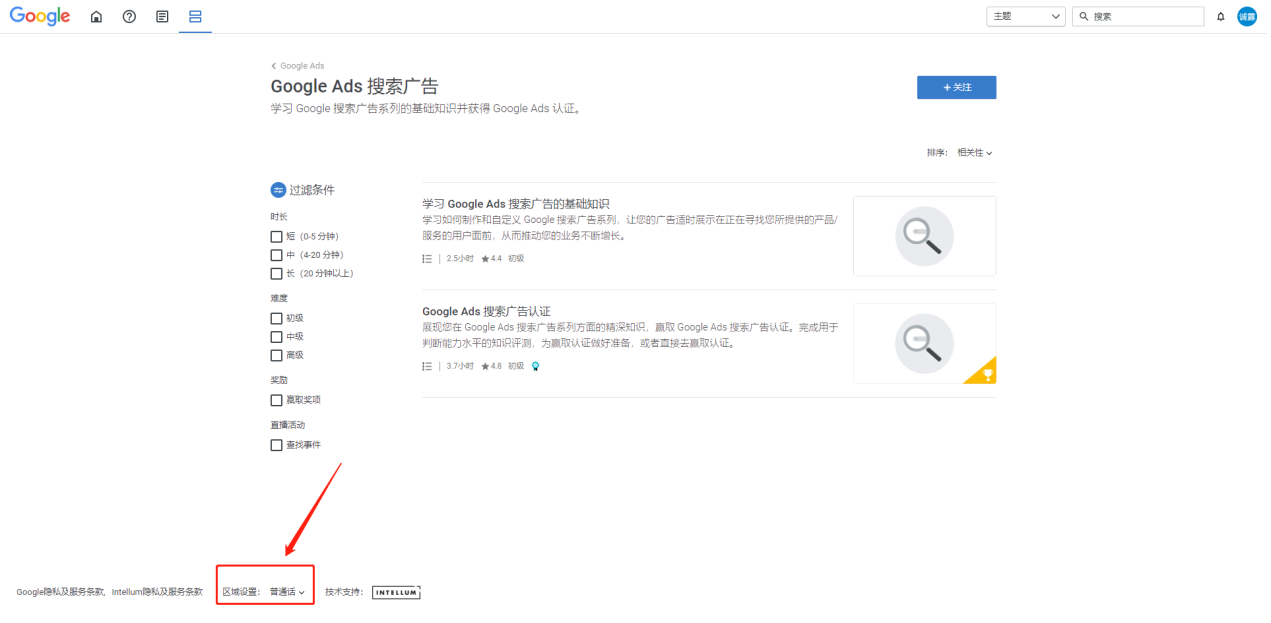This screenshot has height=623, width=1271.
Task: Check the 短 (0-5 分钟) box
Action: point(276,237)
